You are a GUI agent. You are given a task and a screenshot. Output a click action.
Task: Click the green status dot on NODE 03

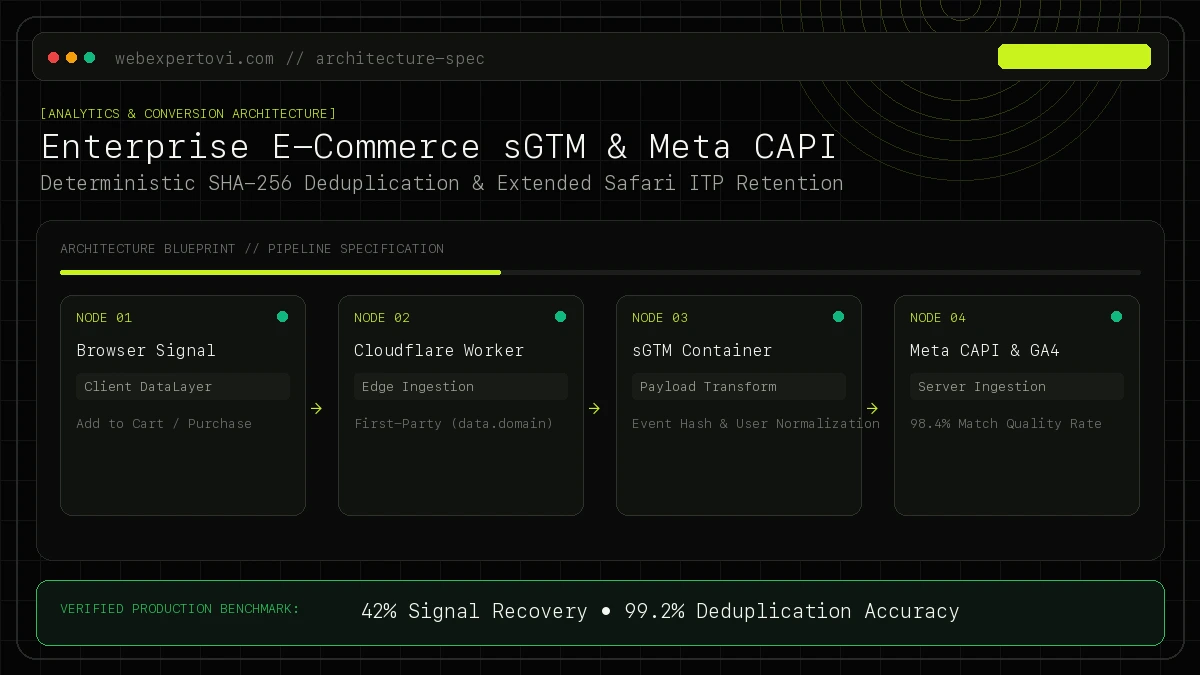pyautogui.click(x=838, y=317)
